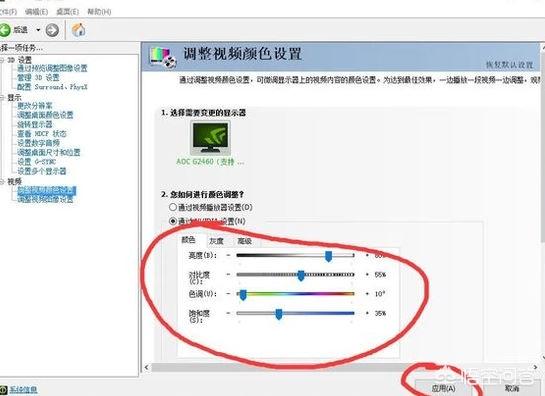Viewport: 545px width, 396px height.
Task: Select "通过NVIDIA设置" radio button
Action: point(173,221)
